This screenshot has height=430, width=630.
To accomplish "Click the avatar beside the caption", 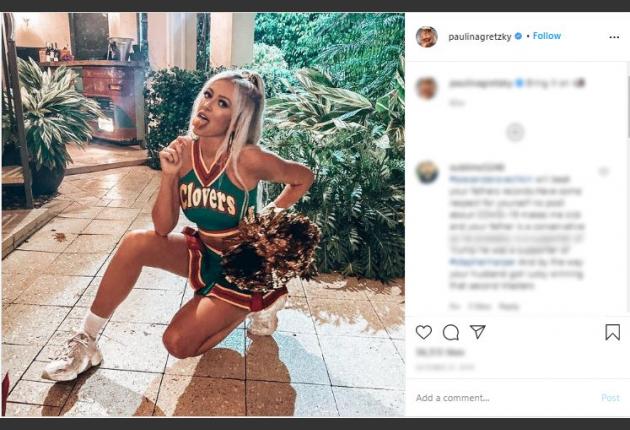I will point(426,87).
